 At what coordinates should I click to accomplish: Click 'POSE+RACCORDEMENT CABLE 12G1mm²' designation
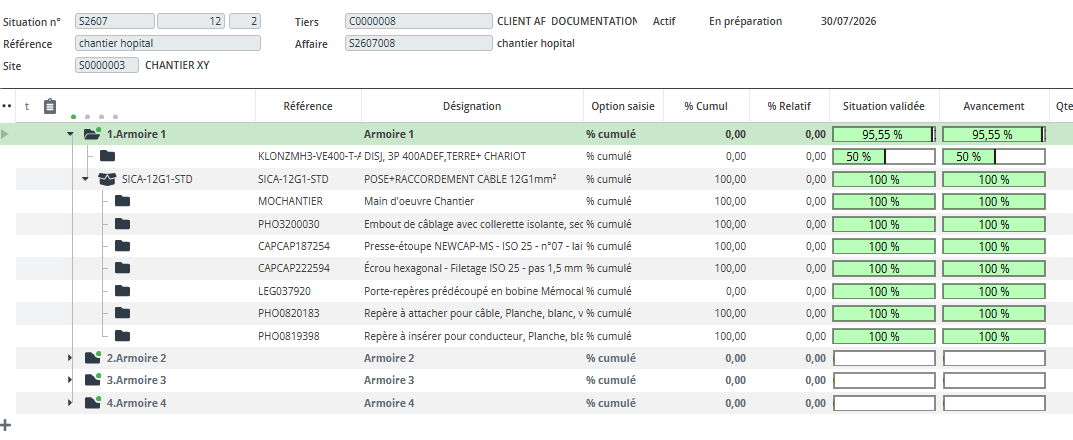tap(460, 179)
